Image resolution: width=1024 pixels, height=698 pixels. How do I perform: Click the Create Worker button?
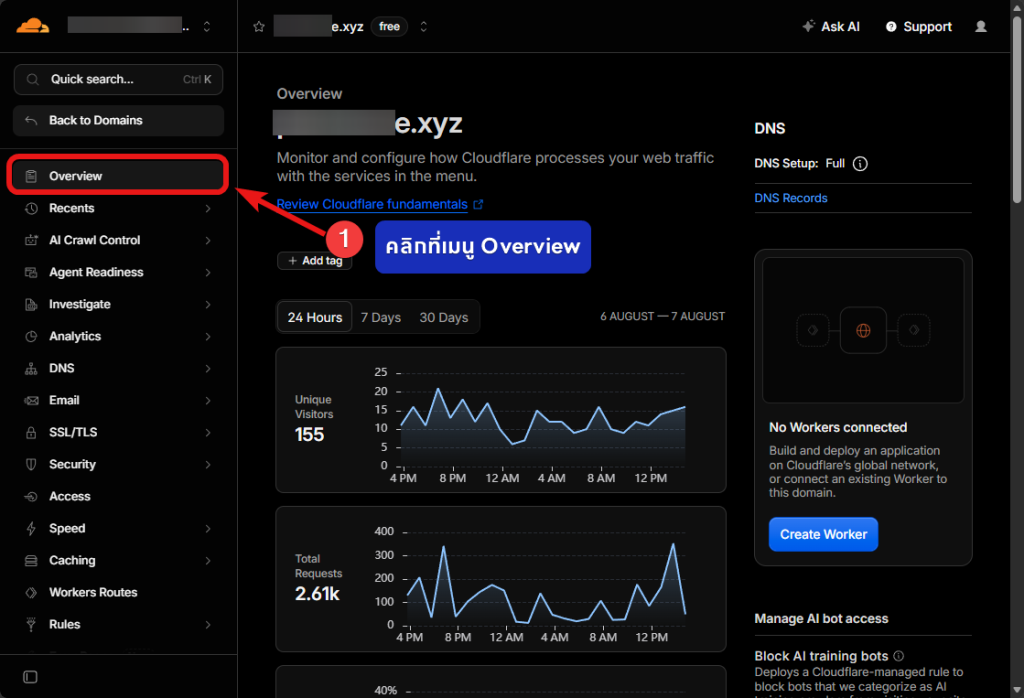point(823,534)
